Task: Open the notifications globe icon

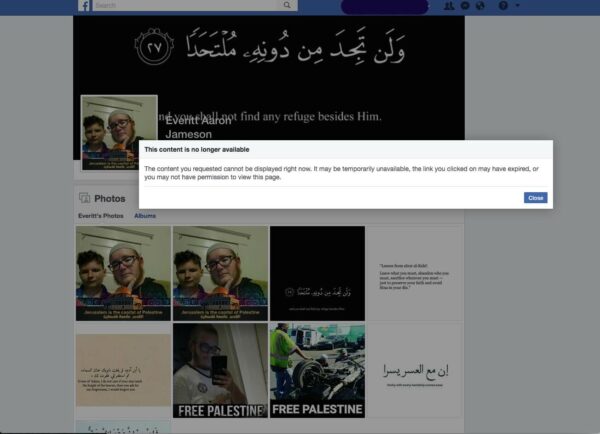Action: [x=480, y=6]
